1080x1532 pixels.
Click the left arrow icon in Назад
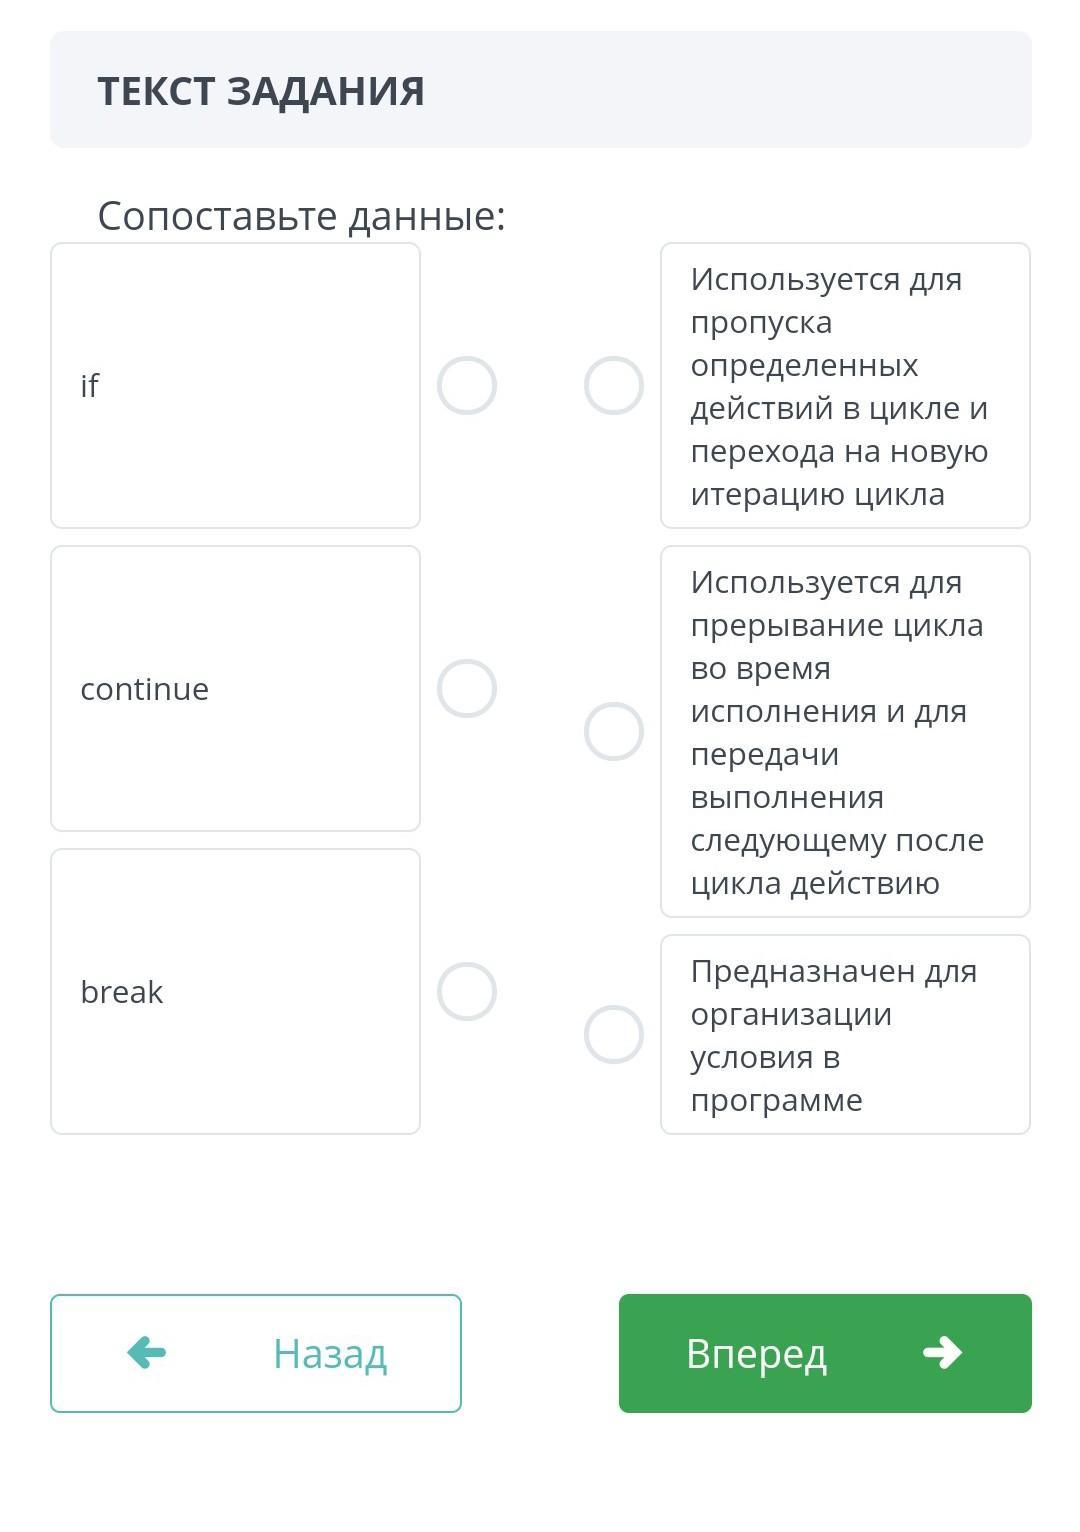tap(146, 1353)
